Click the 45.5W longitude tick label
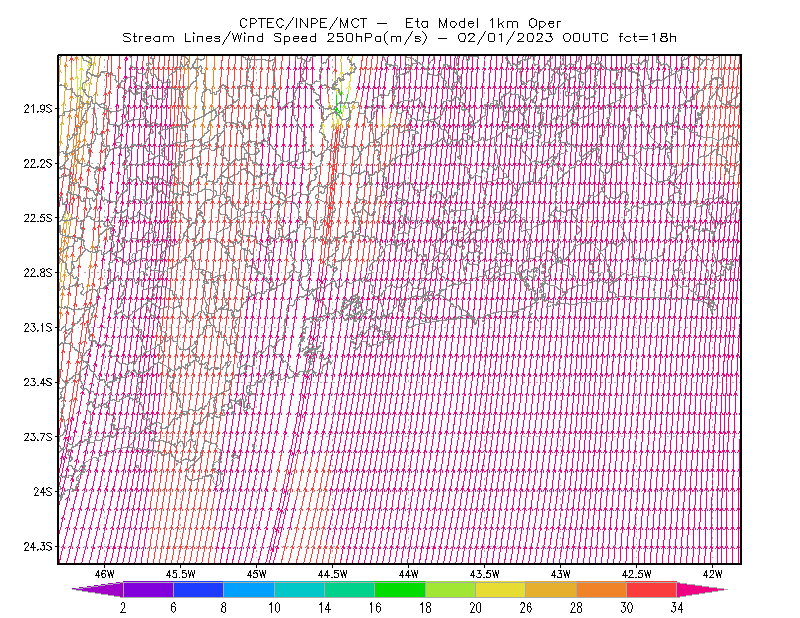The image size is (800, 618). tap(180, 574)
